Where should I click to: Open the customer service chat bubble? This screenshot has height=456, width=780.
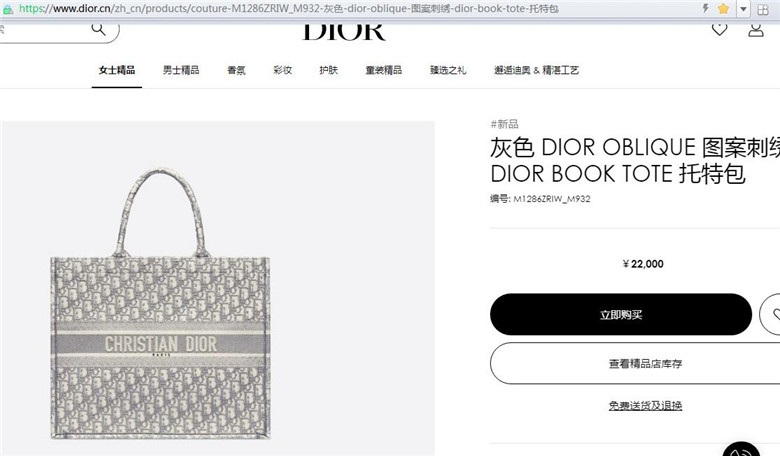click(x=741, y=450)
